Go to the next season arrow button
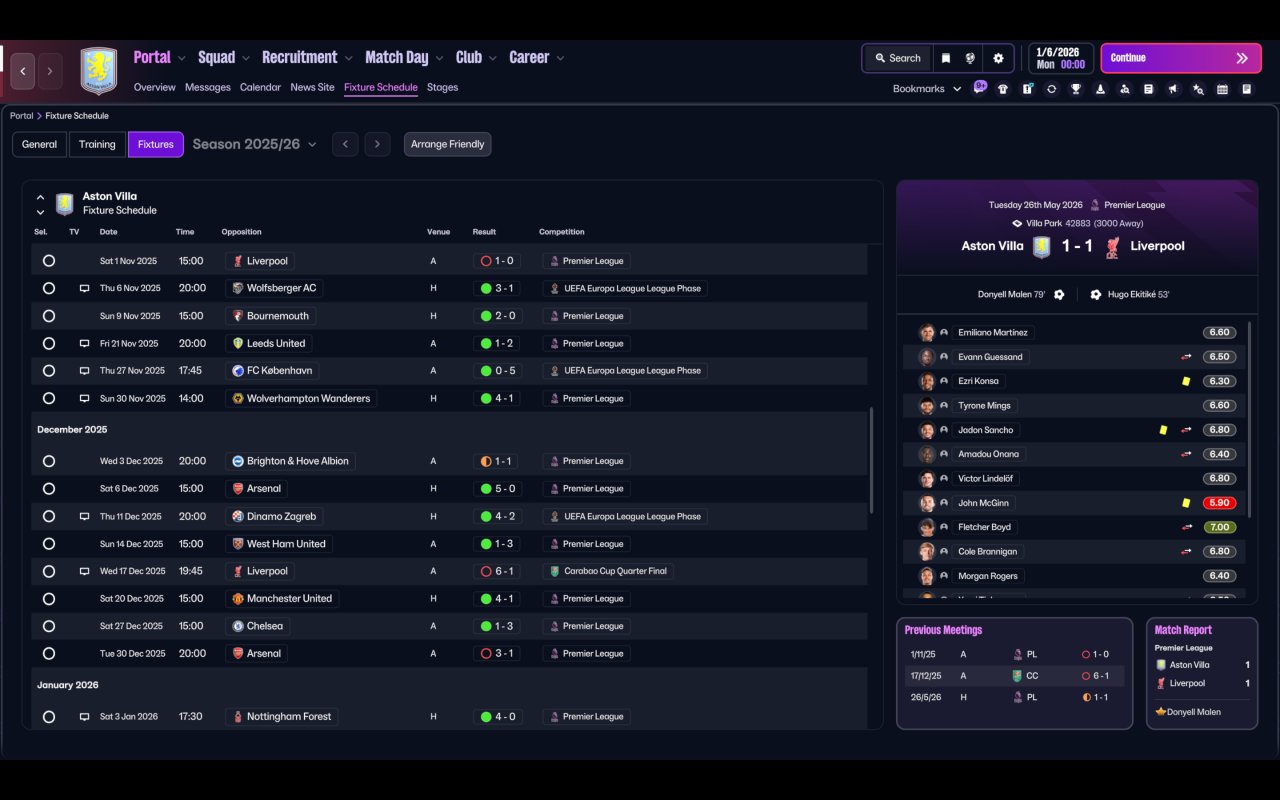This screenshot has height=800, width=1280. click(x=377, y=144)
